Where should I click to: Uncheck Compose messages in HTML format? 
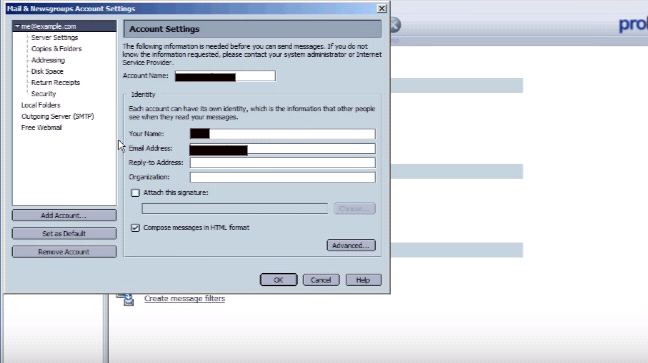click(x=135, y=228)
